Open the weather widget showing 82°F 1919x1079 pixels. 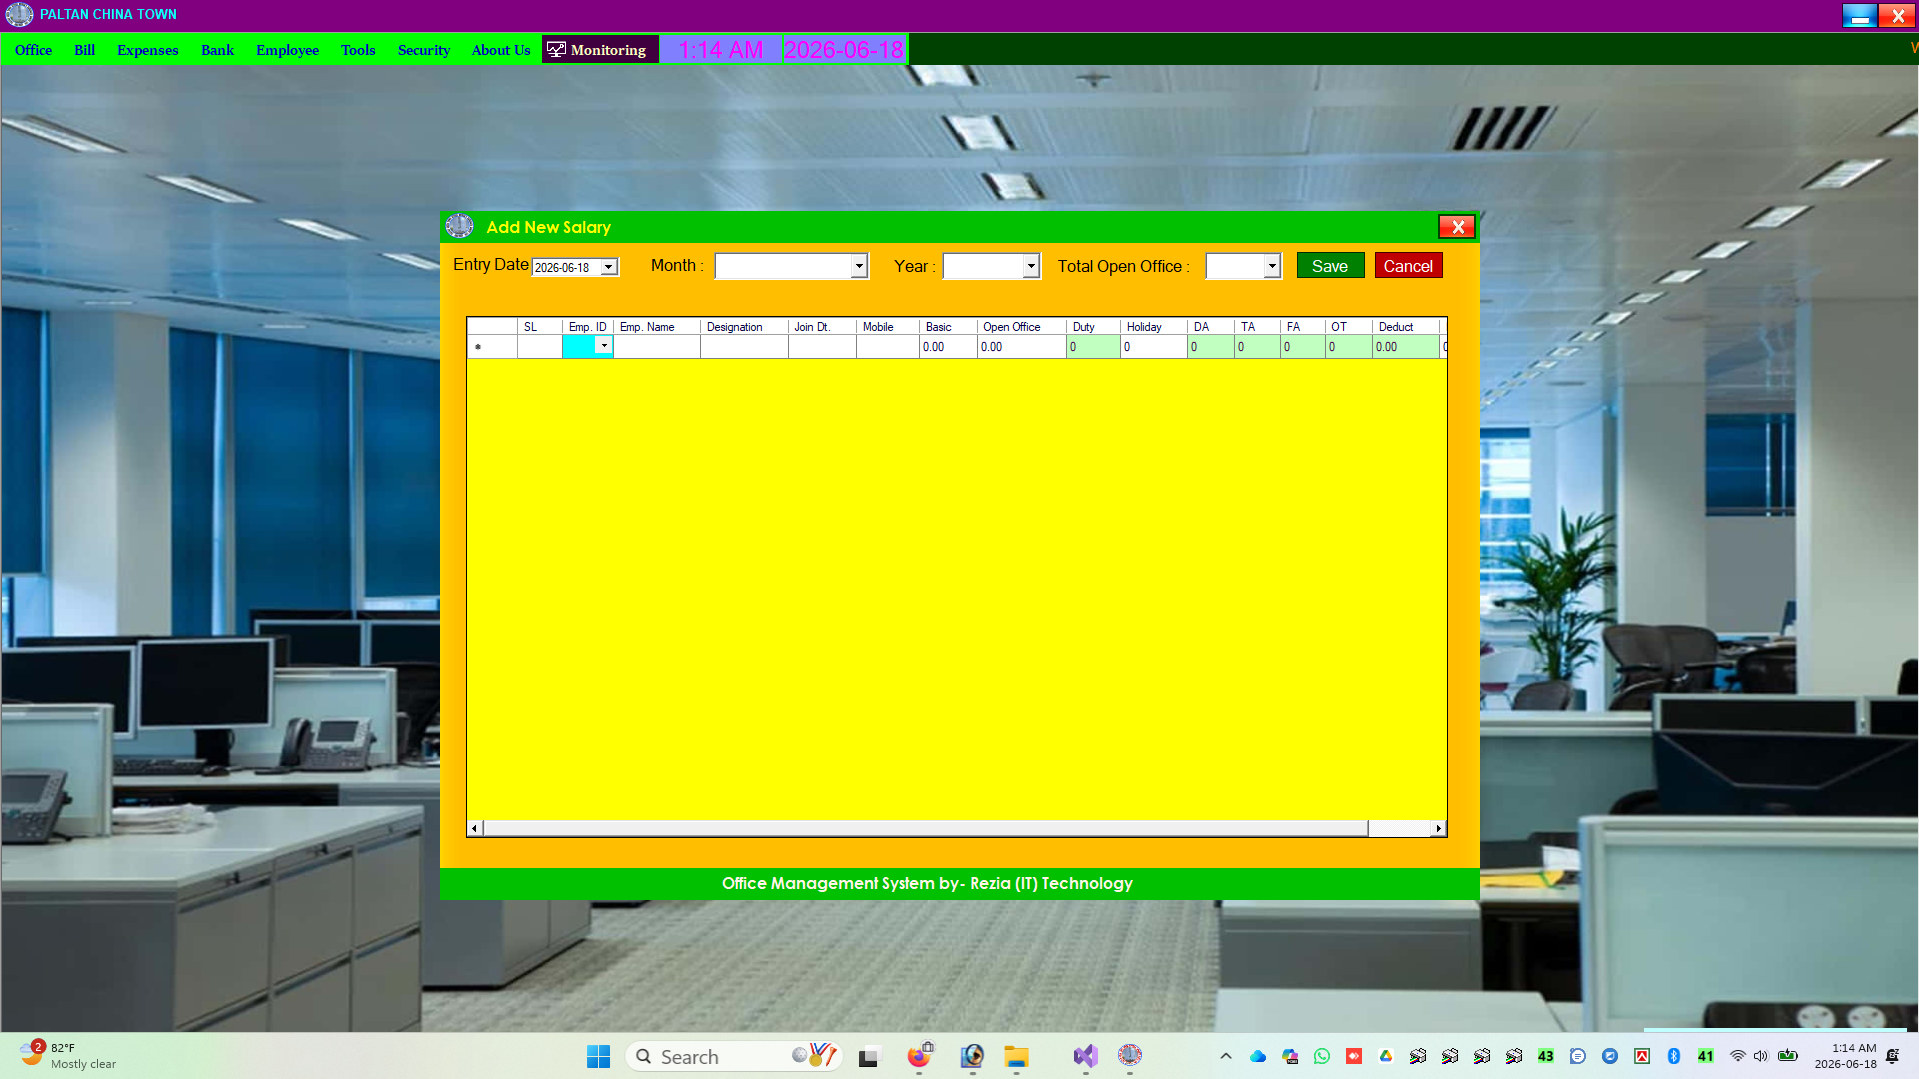coord(70,1056)
